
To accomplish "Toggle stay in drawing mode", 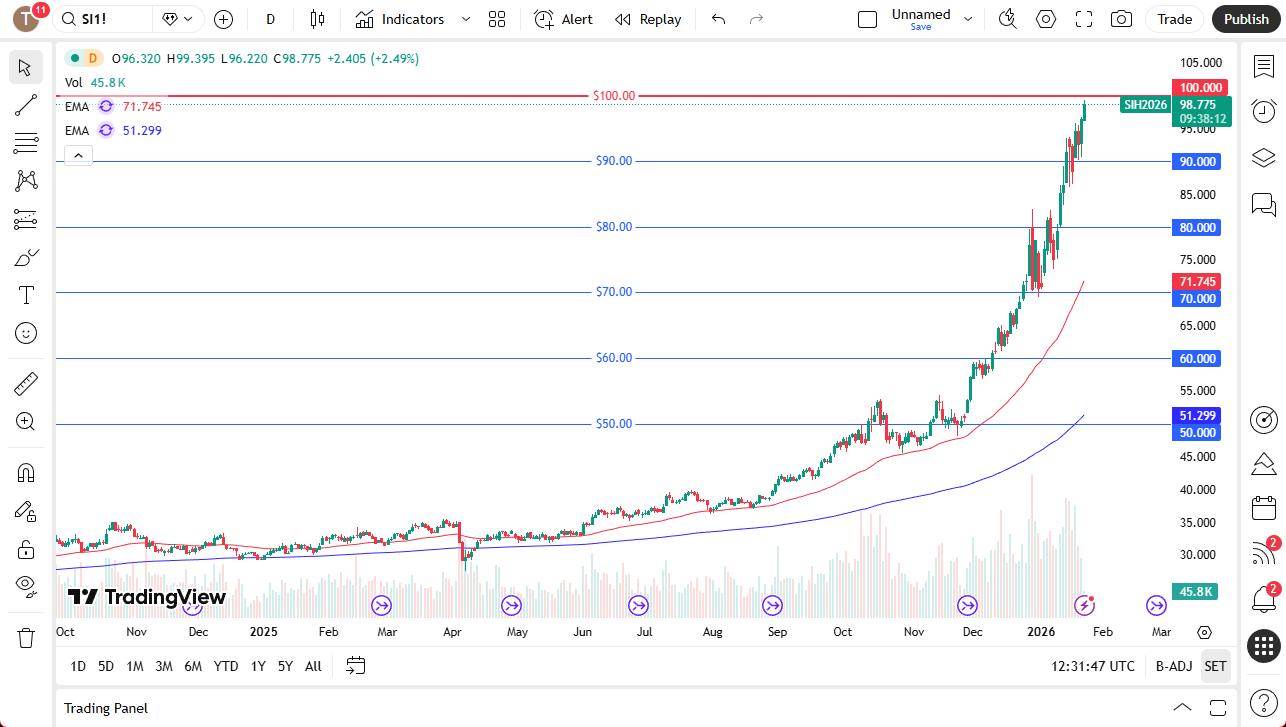I will 26,510.
